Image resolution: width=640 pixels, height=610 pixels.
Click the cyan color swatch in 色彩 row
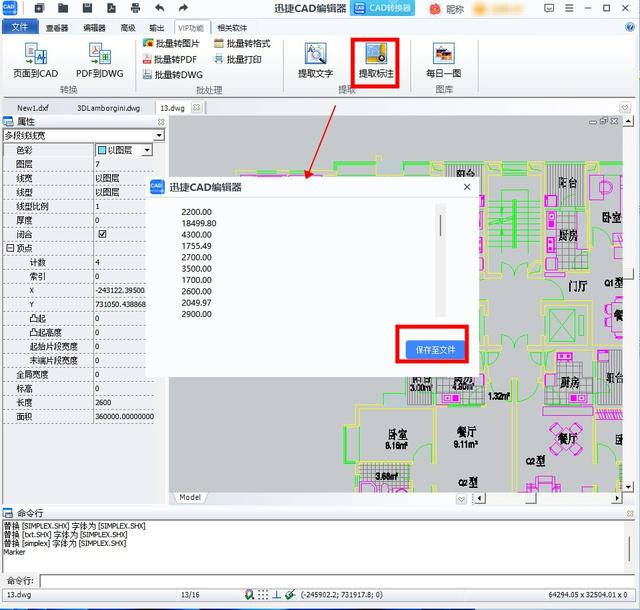102,150
